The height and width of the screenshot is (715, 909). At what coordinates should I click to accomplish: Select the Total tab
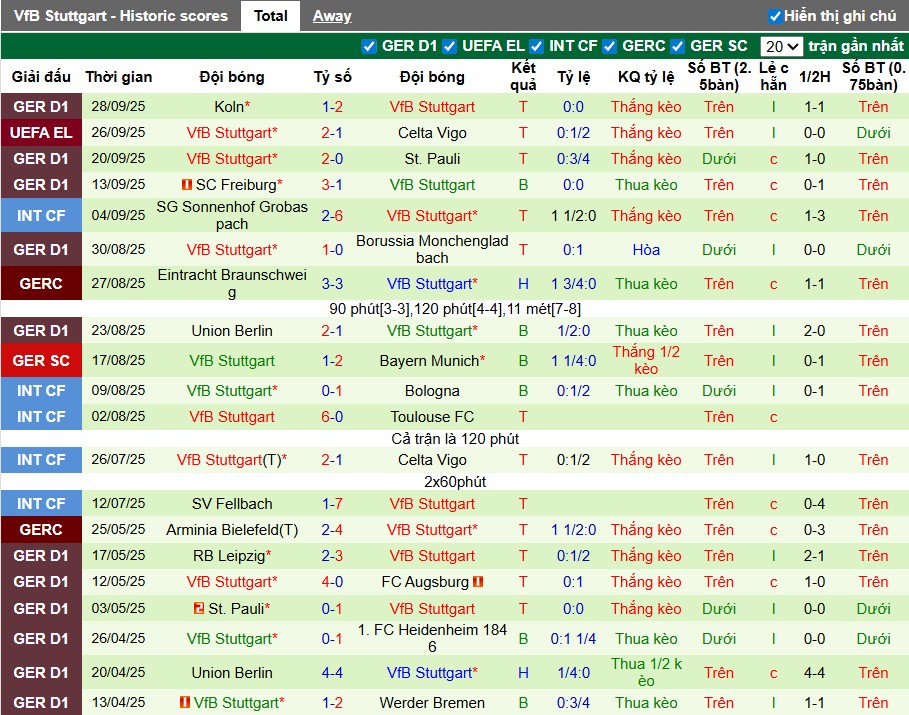(270, 15)
